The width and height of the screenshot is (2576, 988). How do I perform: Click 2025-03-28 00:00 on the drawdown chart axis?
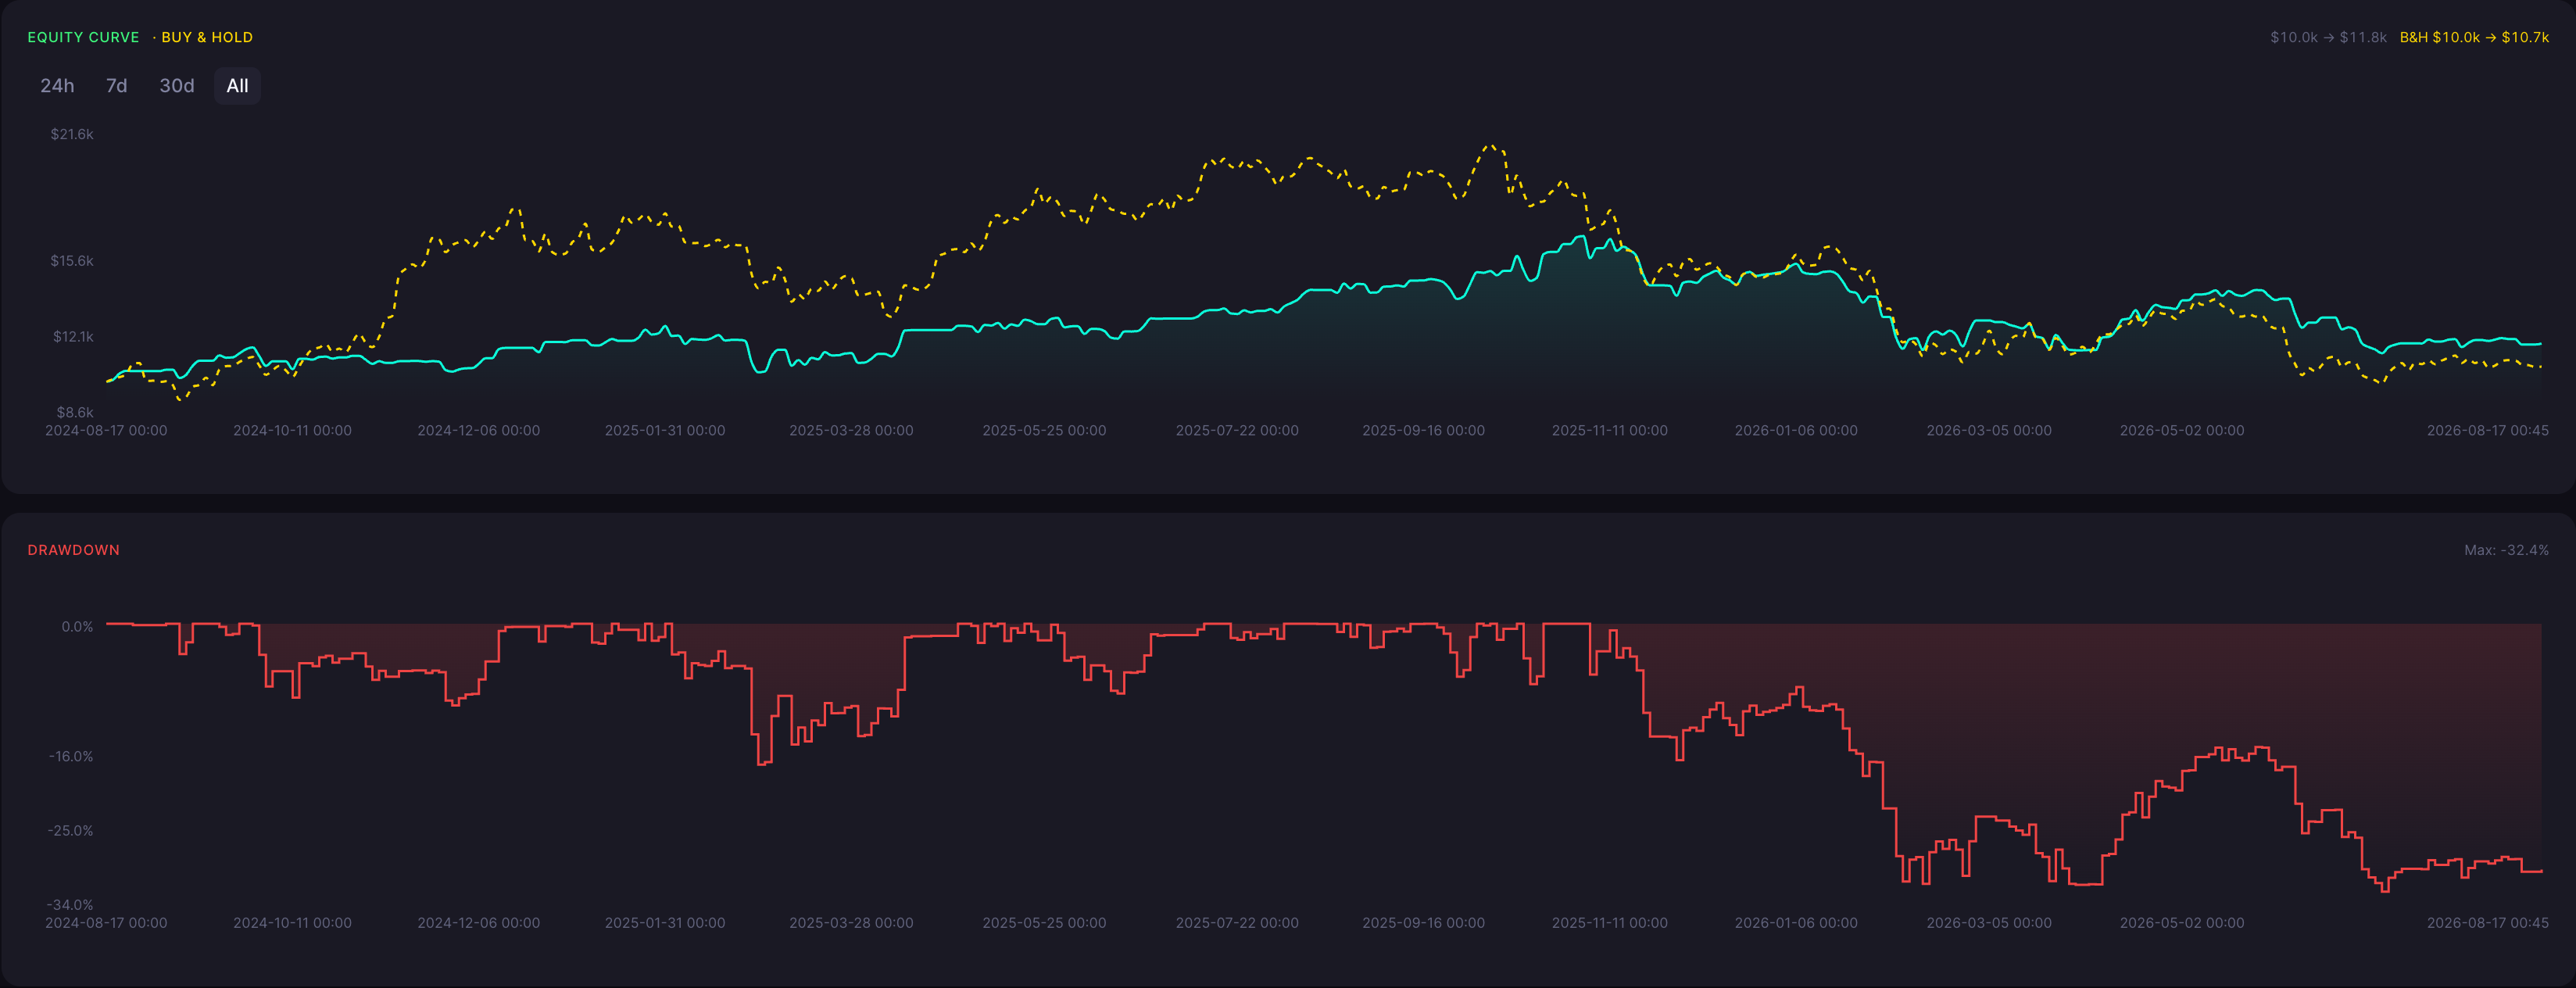pyautogui.click(x=851, y=923)
